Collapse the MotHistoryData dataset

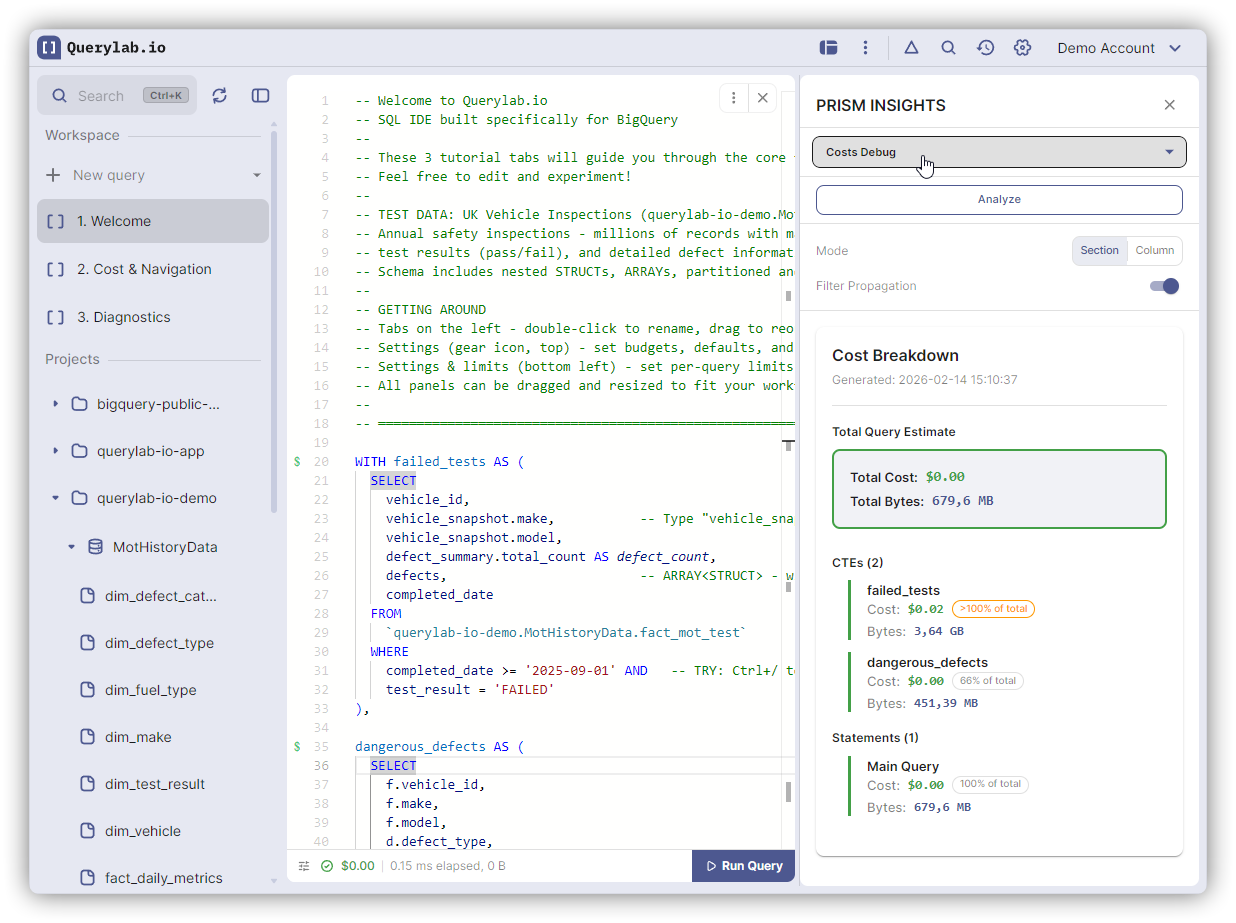coord(71,547)
